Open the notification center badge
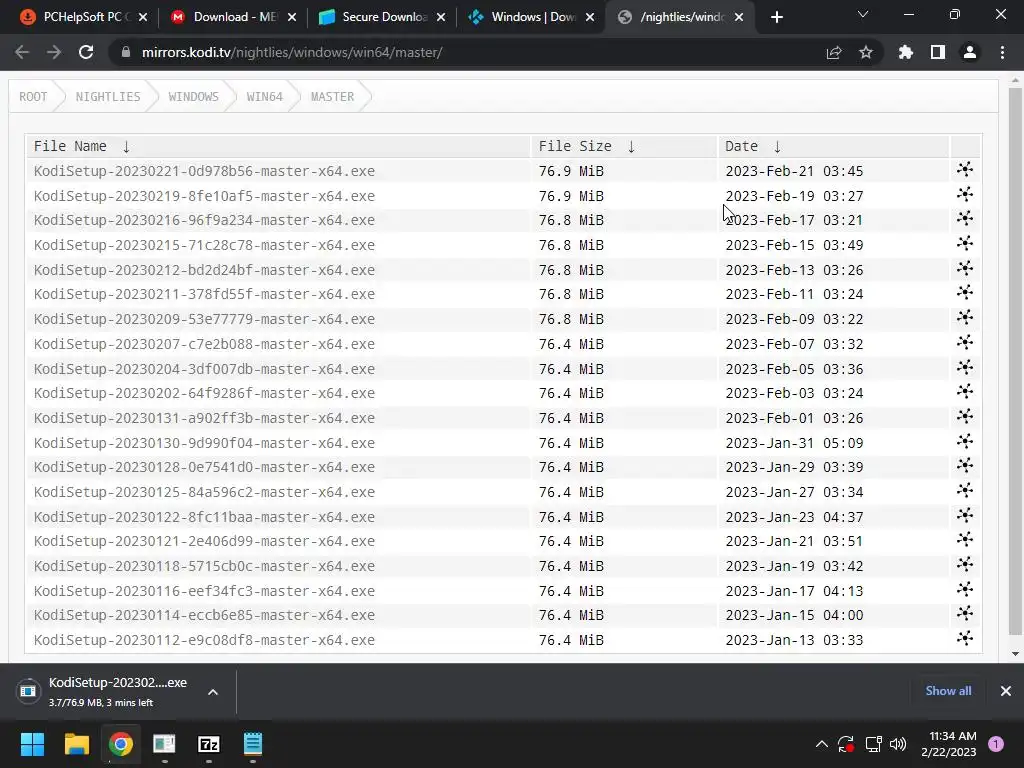The width and height of the screenshot is (1024, 768). point(996,743)
